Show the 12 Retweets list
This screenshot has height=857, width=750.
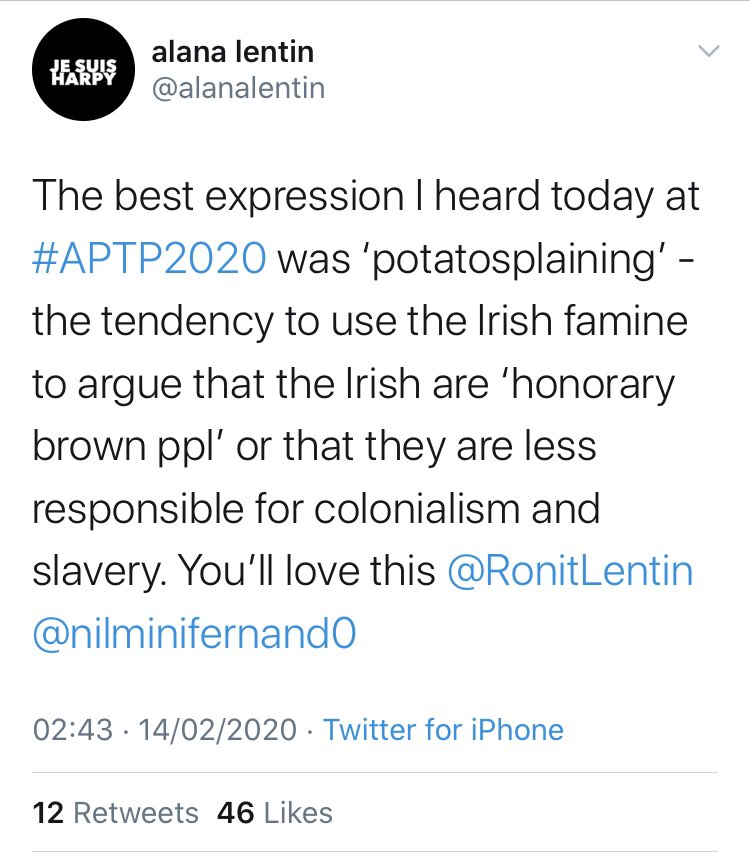(x=115, y=813)
